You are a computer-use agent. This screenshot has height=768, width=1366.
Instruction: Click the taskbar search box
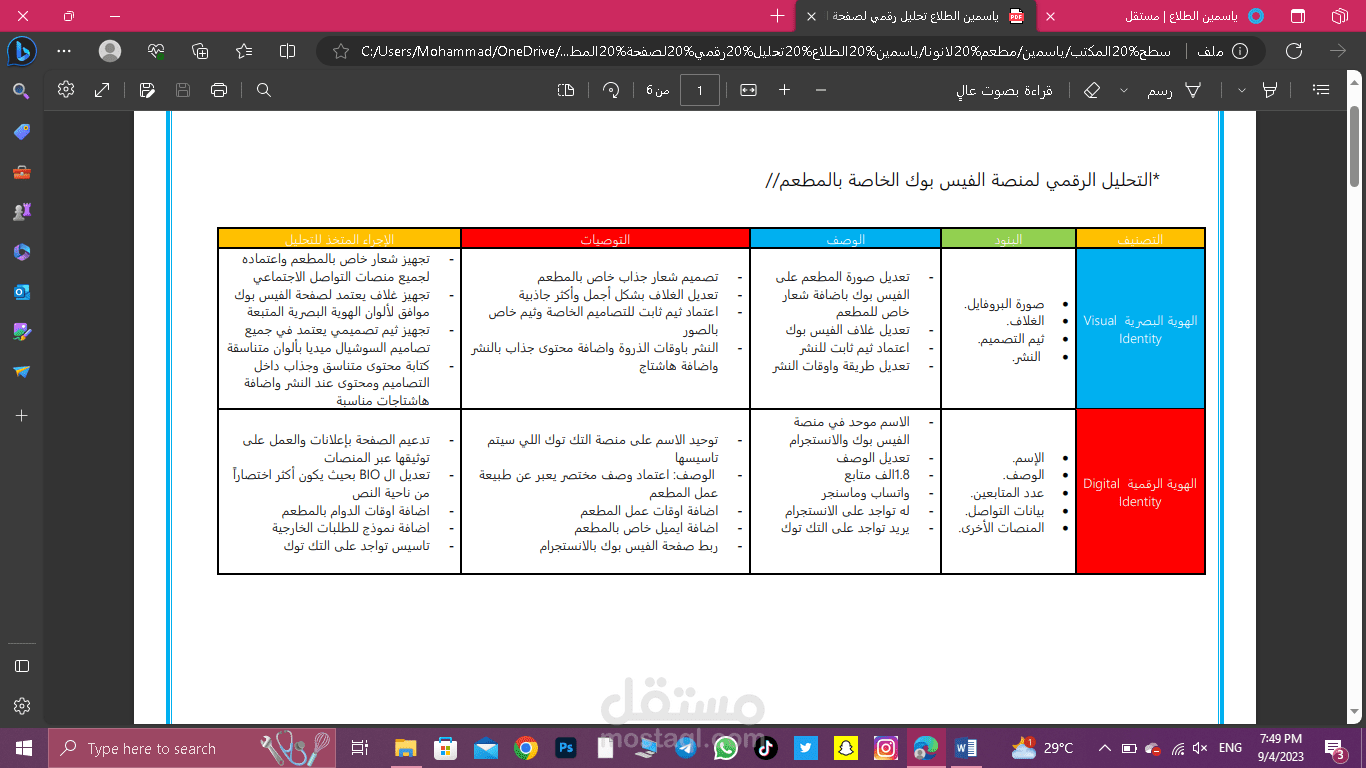pos(193,748)
